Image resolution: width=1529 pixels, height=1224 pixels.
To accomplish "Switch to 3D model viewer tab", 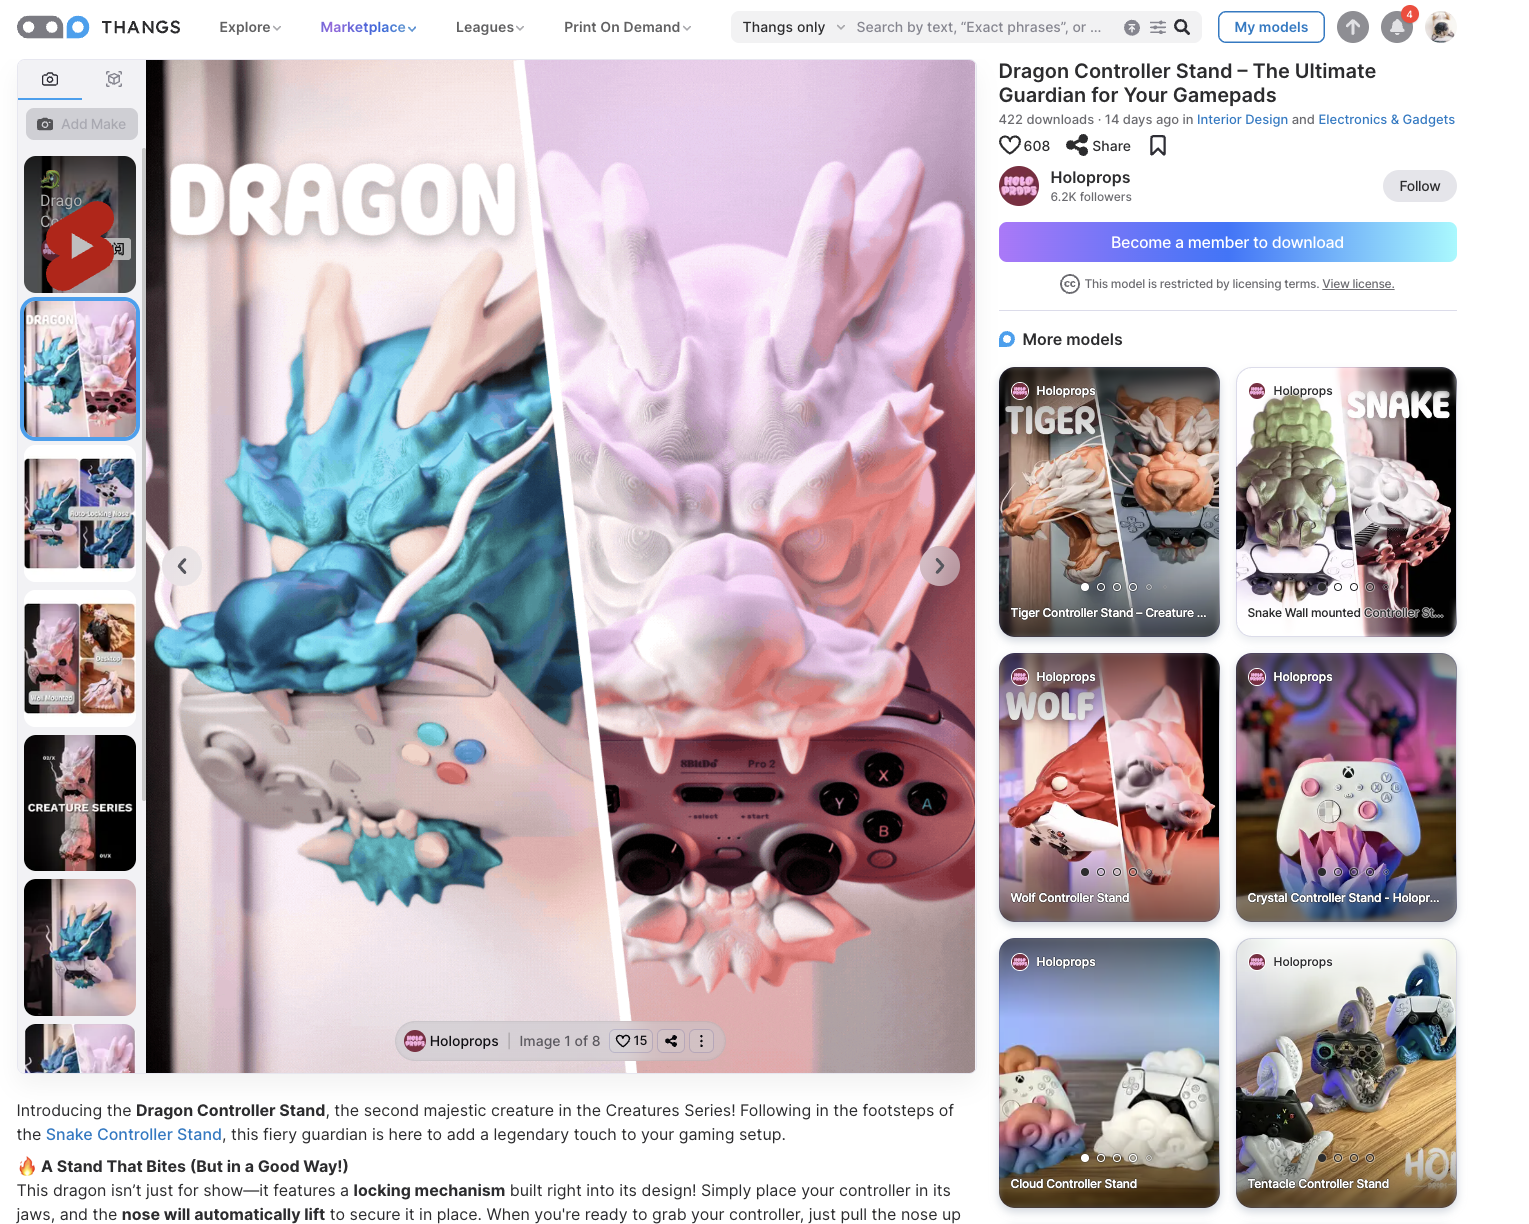I will point(114,79).
